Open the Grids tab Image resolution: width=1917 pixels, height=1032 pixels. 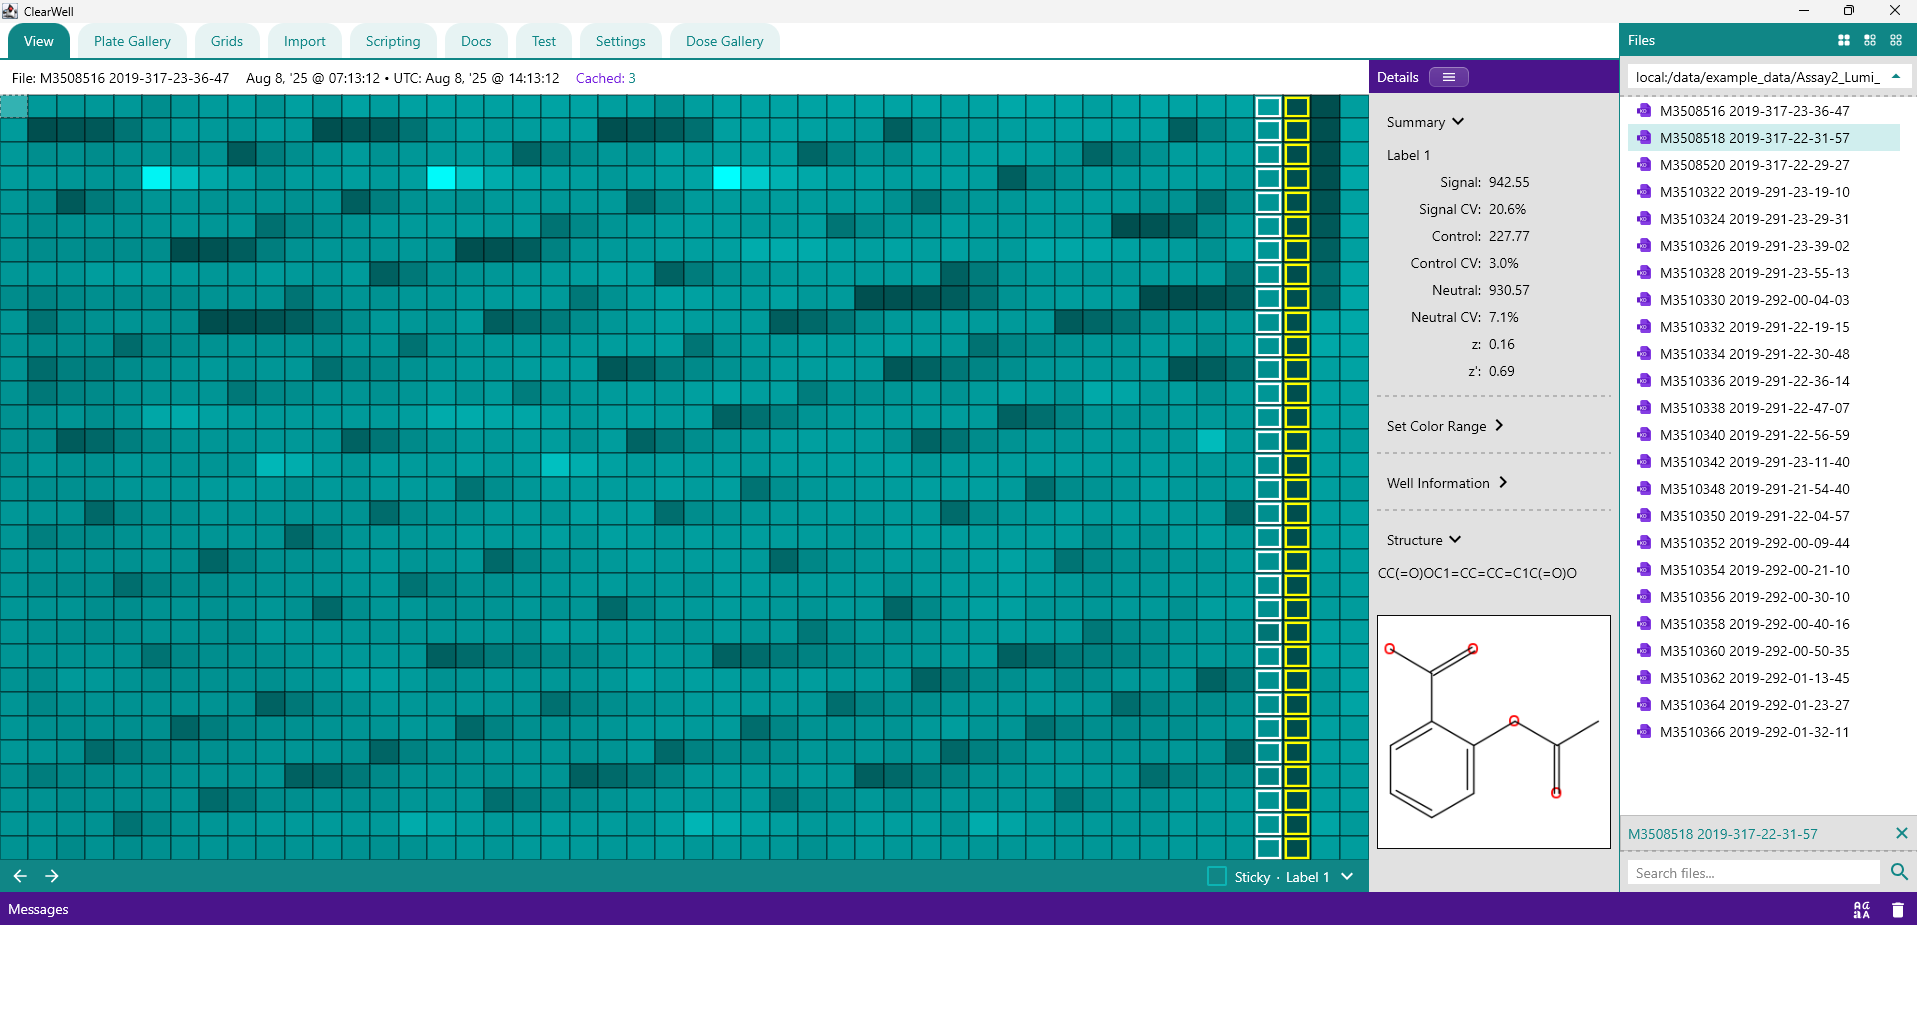[x=227, y=41]
